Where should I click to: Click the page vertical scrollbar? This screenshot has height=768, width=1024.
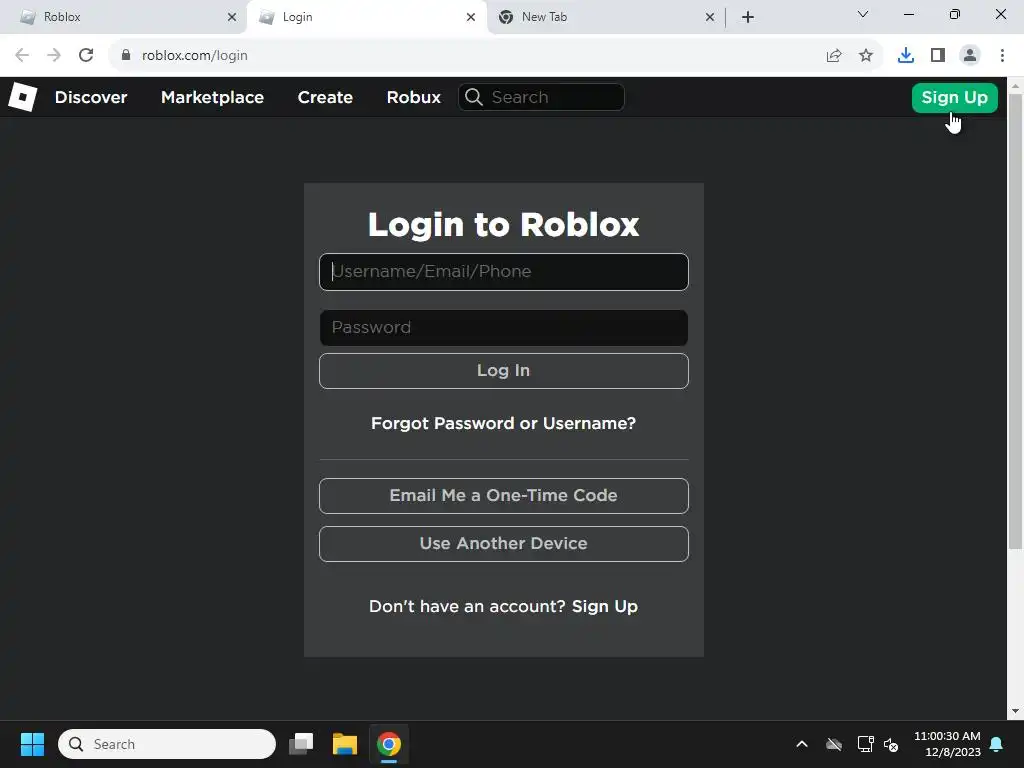pos(1015,320)
